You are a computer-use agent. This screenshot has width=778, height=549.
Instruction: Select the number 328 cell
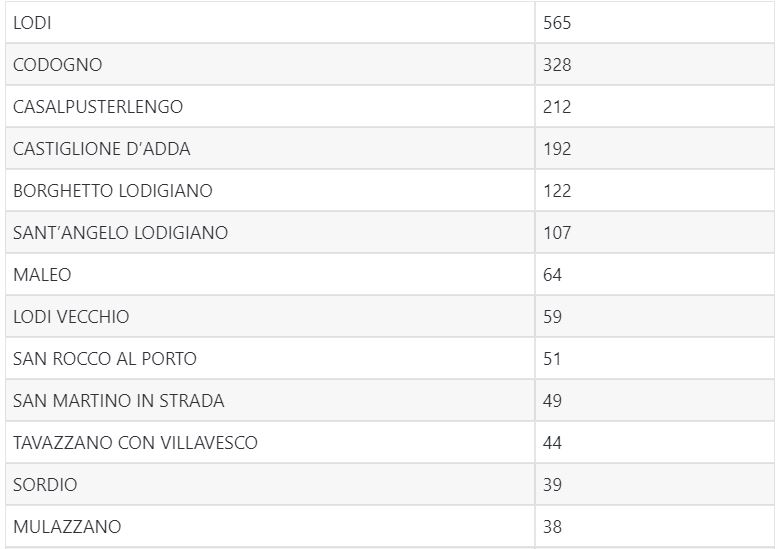click(557, 65)
